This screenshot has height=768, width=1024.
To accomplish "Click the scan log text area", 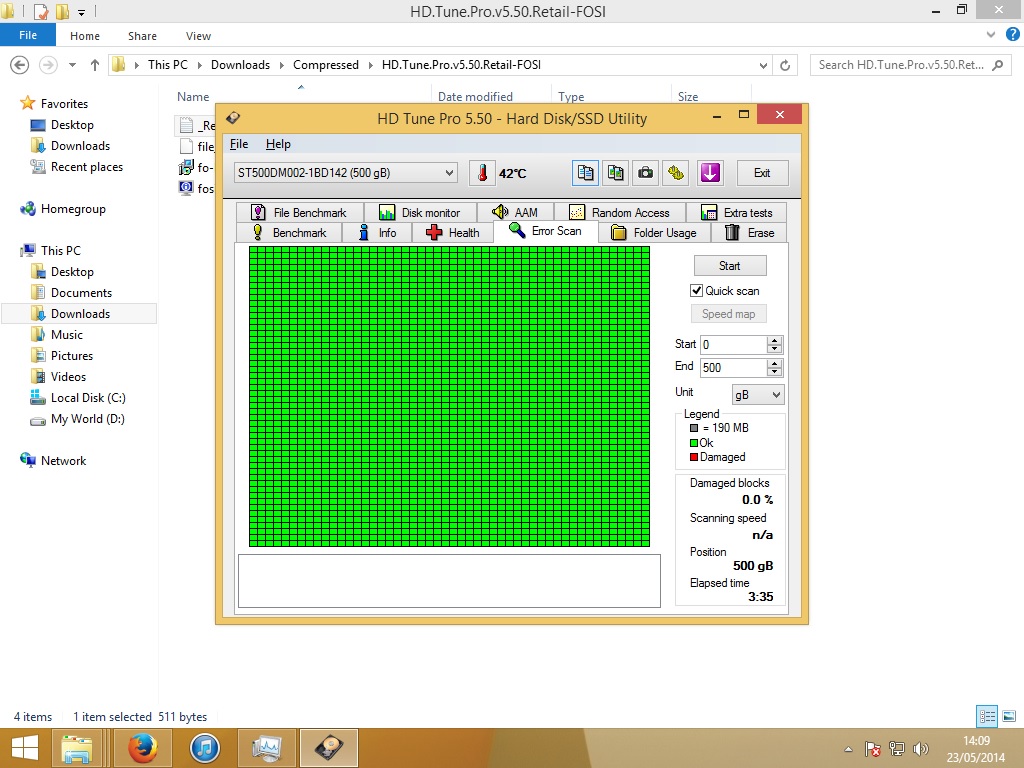I will [x=449, y=581].
